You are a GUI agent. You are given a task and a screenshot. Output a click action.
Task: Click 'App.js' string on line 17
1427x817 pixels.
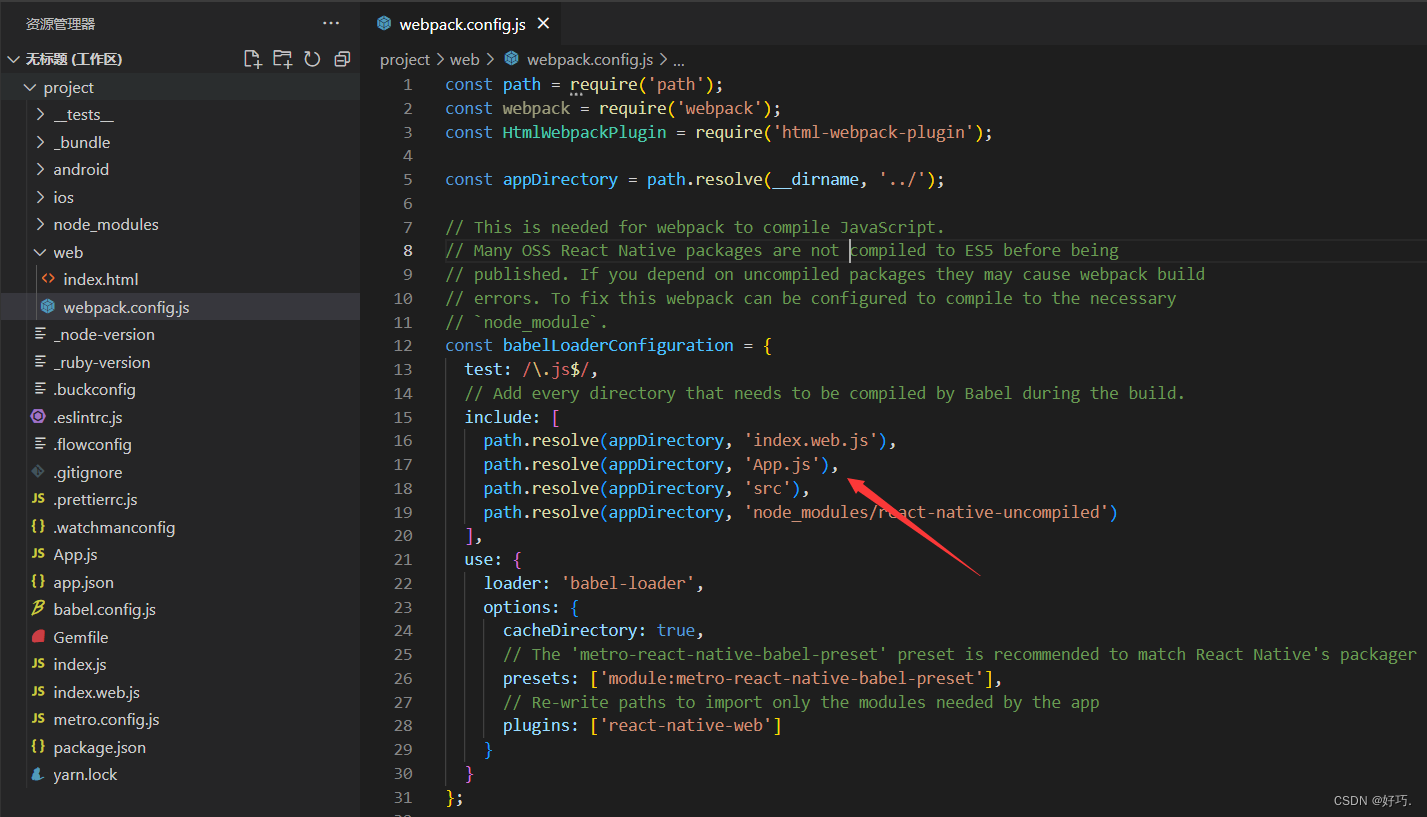pos(783,464)
